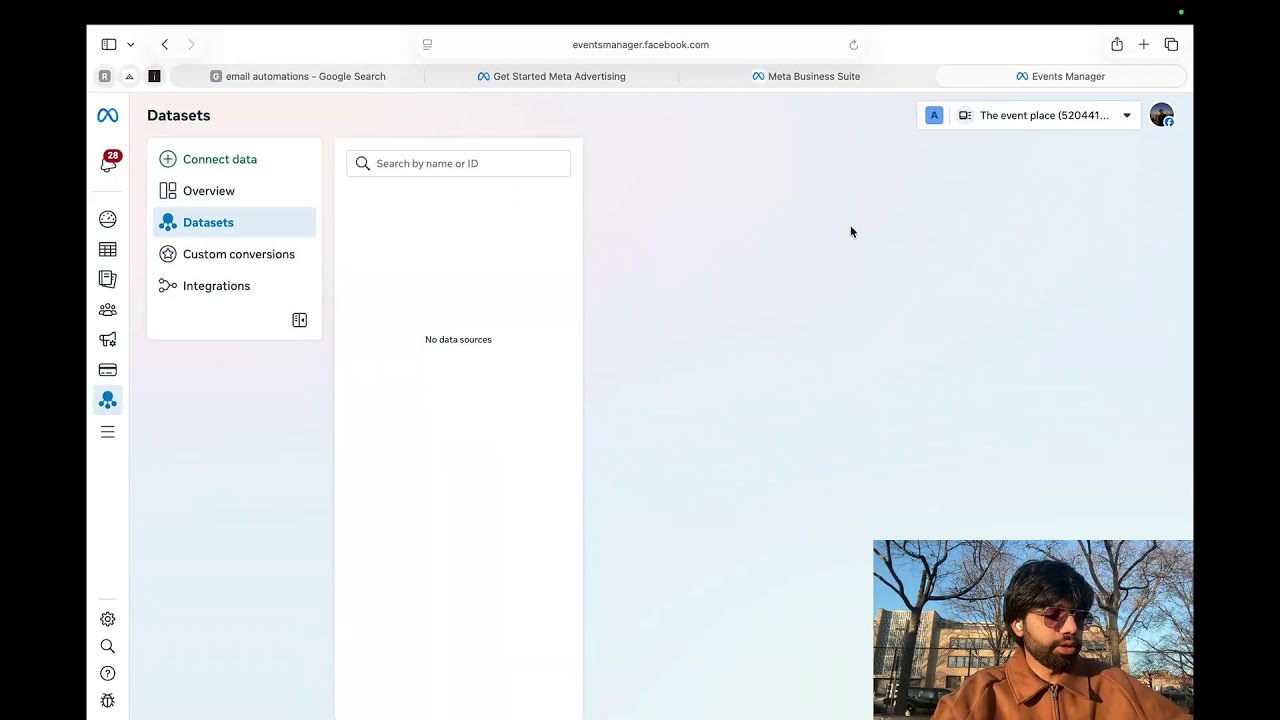This screenshot has width=1280, height=720.
Task: Switch to email automations Google Search tab
Action: click(298, 76)
